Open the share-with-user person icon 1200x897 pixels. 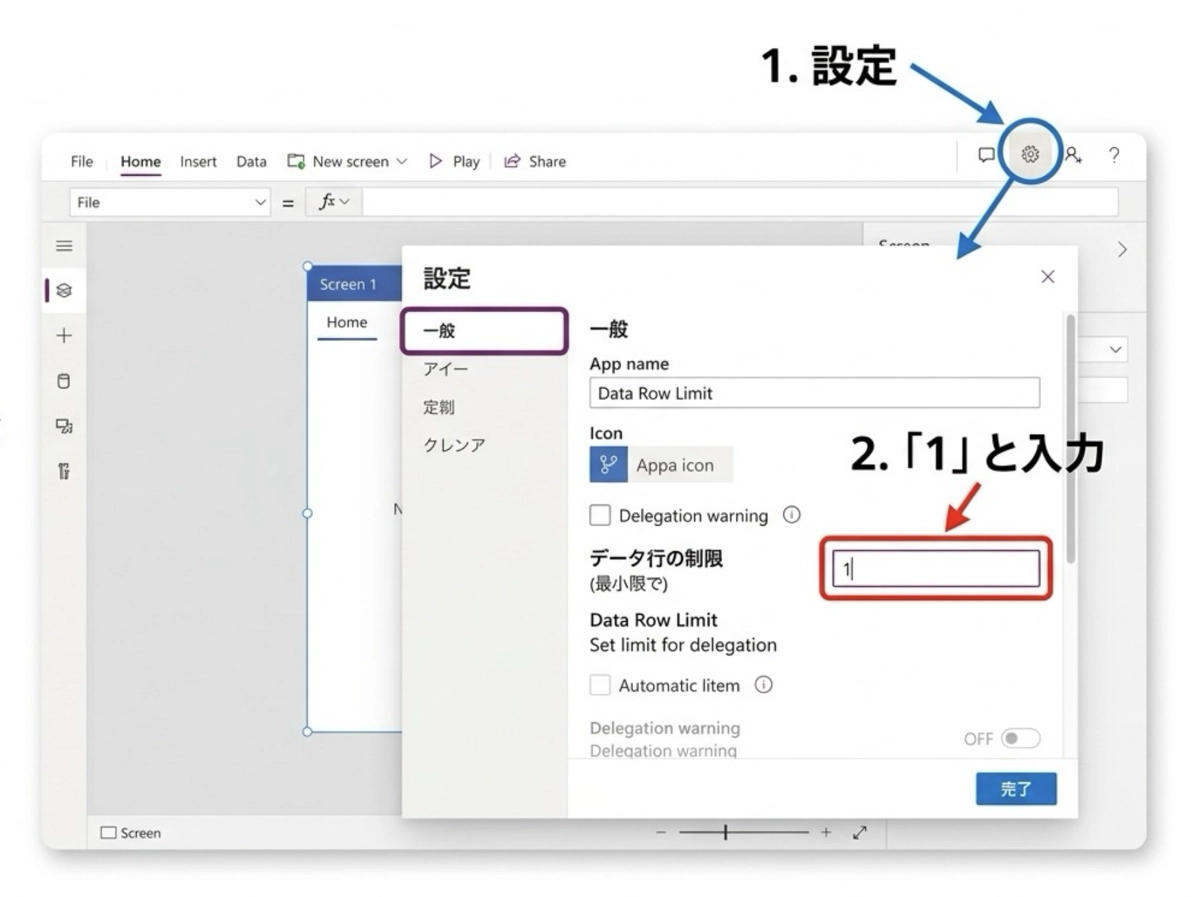click(1073, 155)
